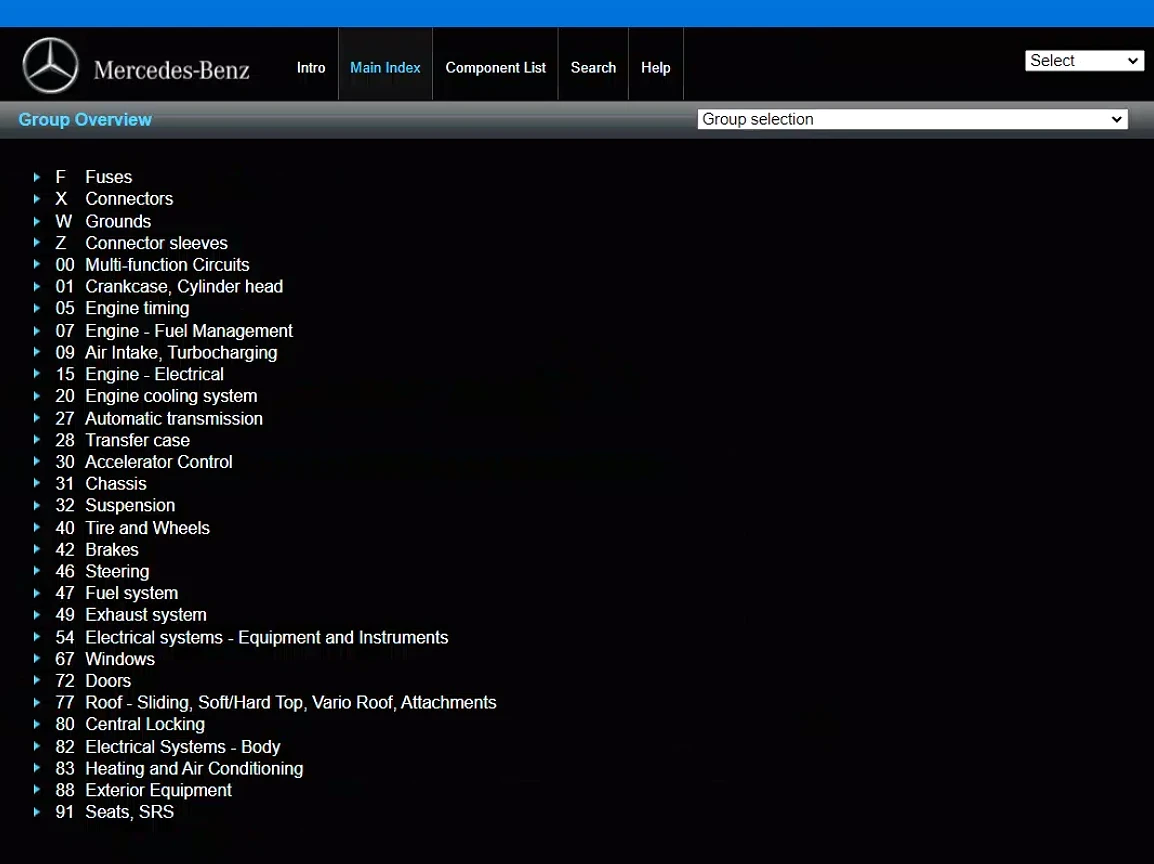Expand the arrow beside 91 Seats, SRS

pyautogui.click(x=37, y=812)
